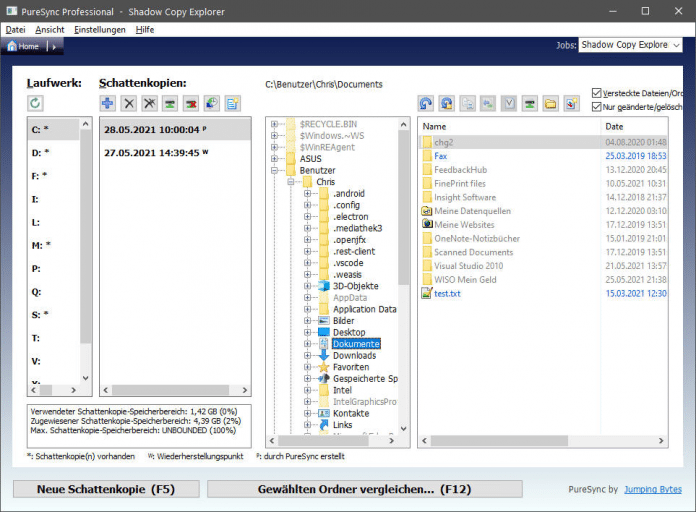Expand the $RECYCLE.BIN tree node
The image size is (696, 512).
(274, 124)
